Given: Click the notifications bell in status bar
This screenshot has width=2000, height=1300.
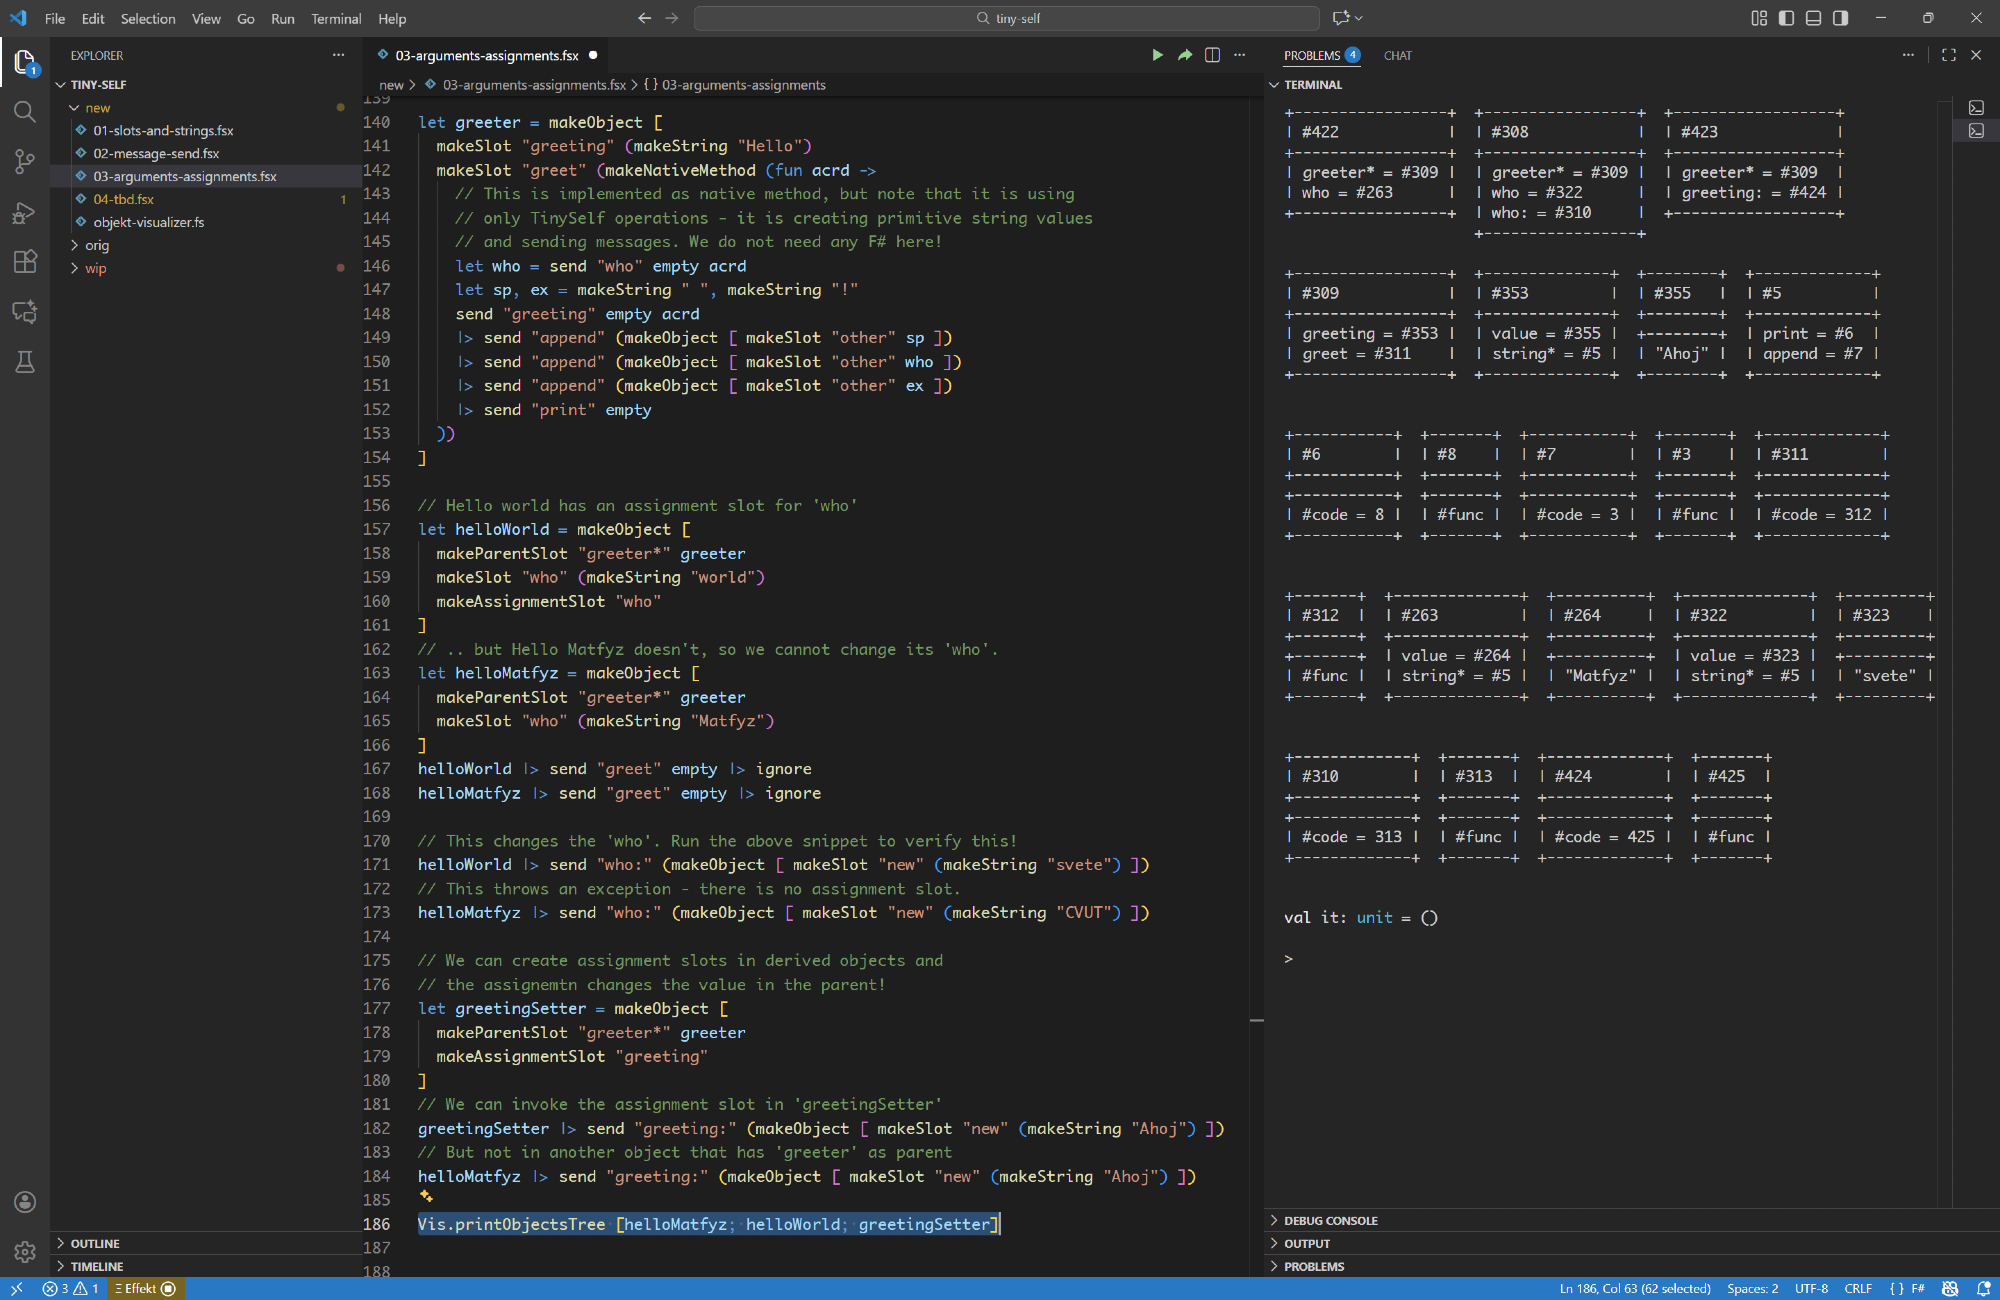Looking at the screenshot, I should (1983, 1288).
